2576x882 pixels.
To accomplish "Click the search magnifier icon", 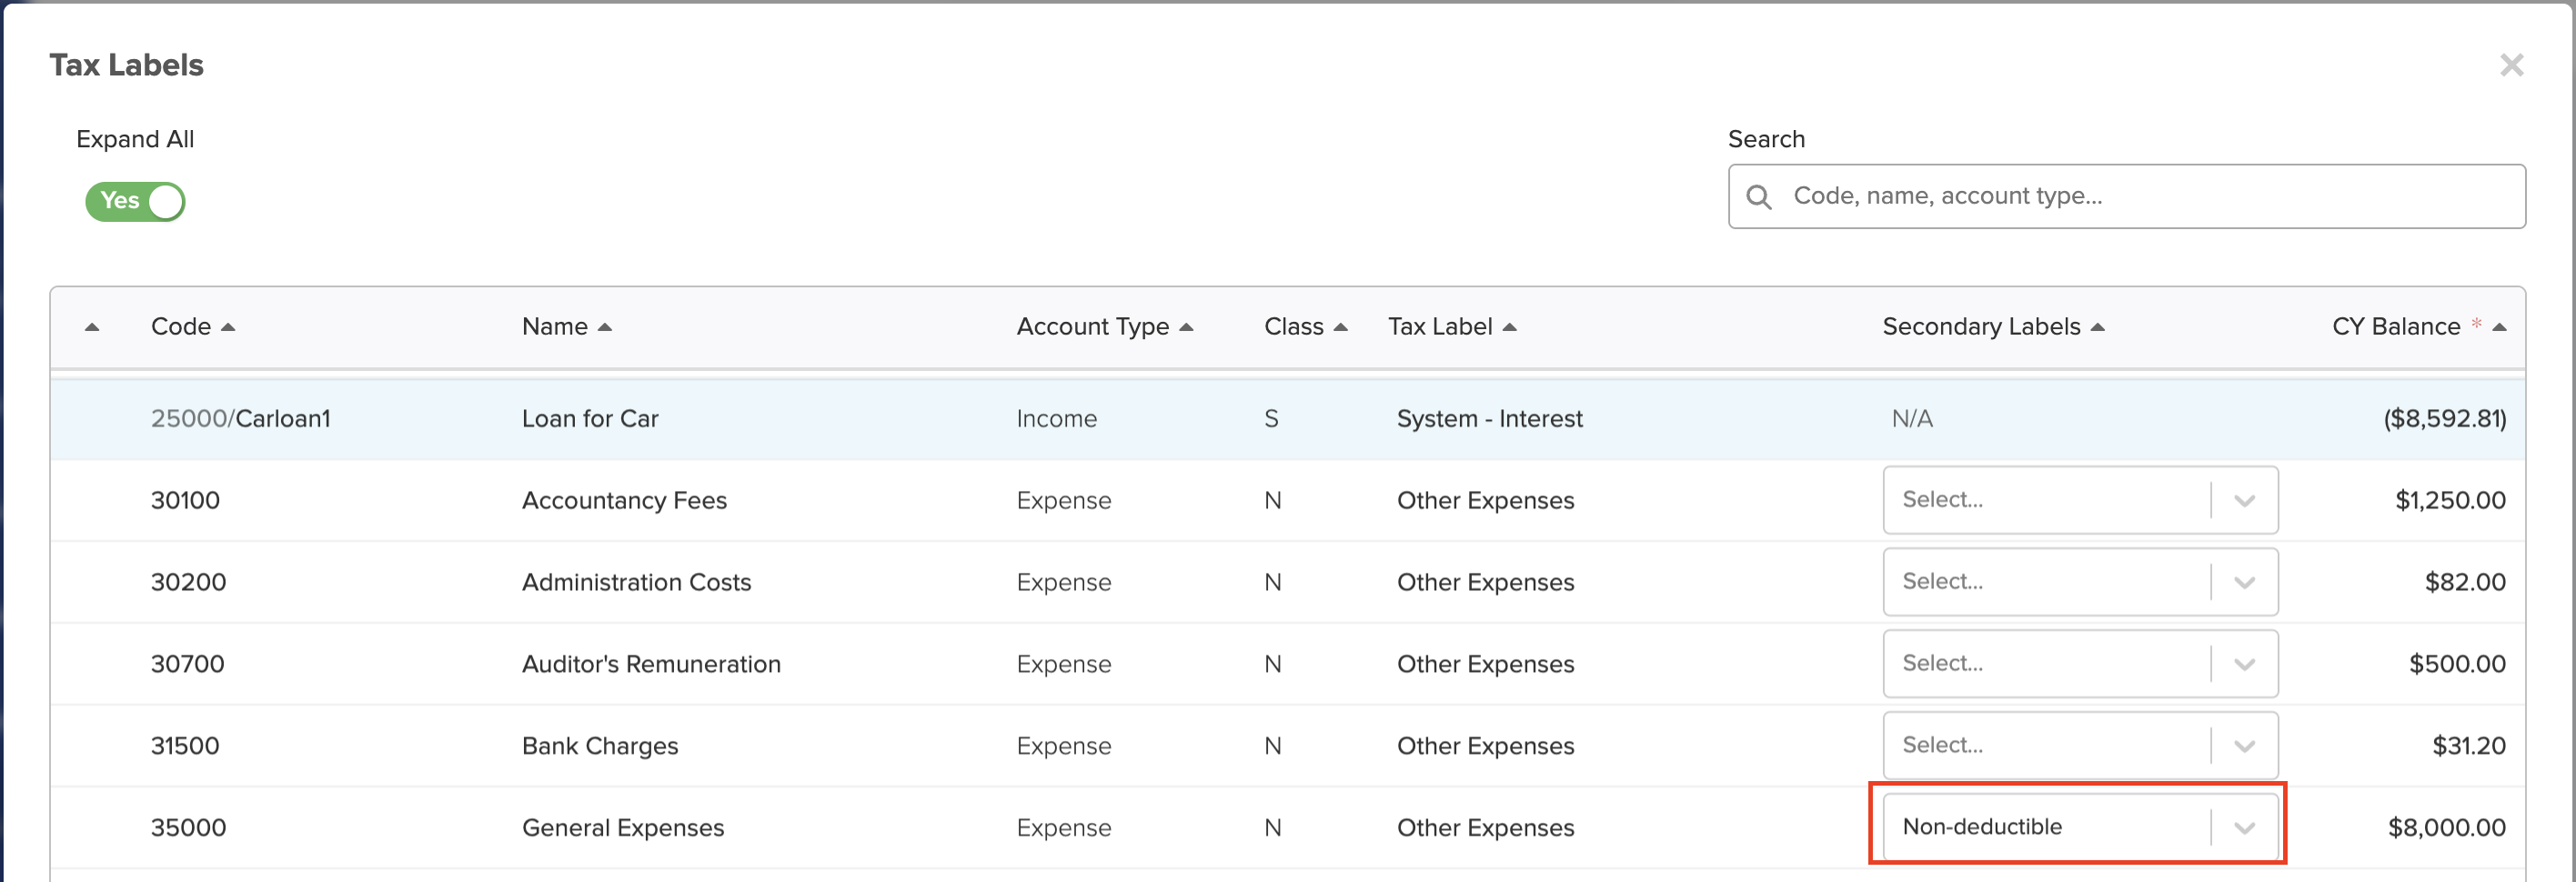I will coord(1759,197).
